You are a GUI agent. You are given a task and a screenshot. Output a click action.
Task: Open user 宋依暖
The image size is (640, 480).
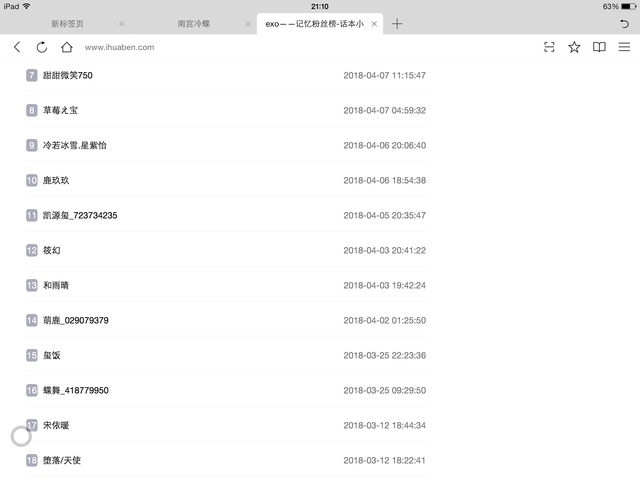tap(56, 426)
